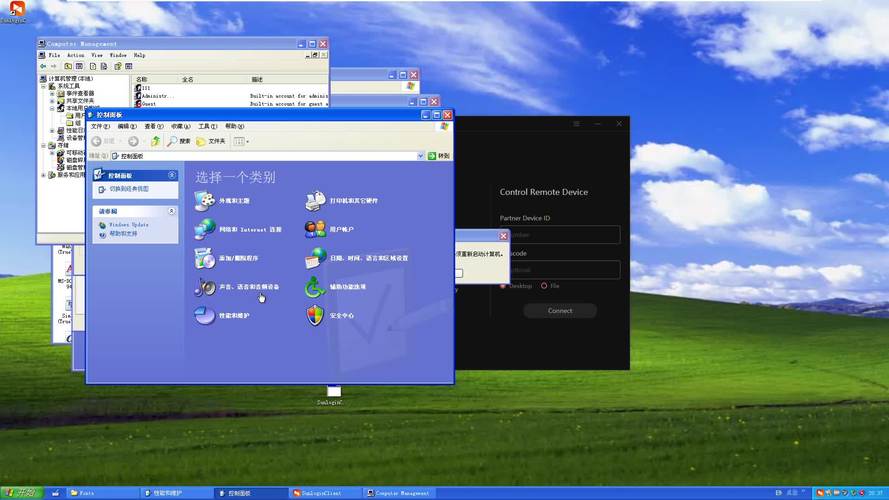The height and width of the screenshot is (500, 889).
Task: Open the View menu in Control Panel window
Action: [154, 126]
